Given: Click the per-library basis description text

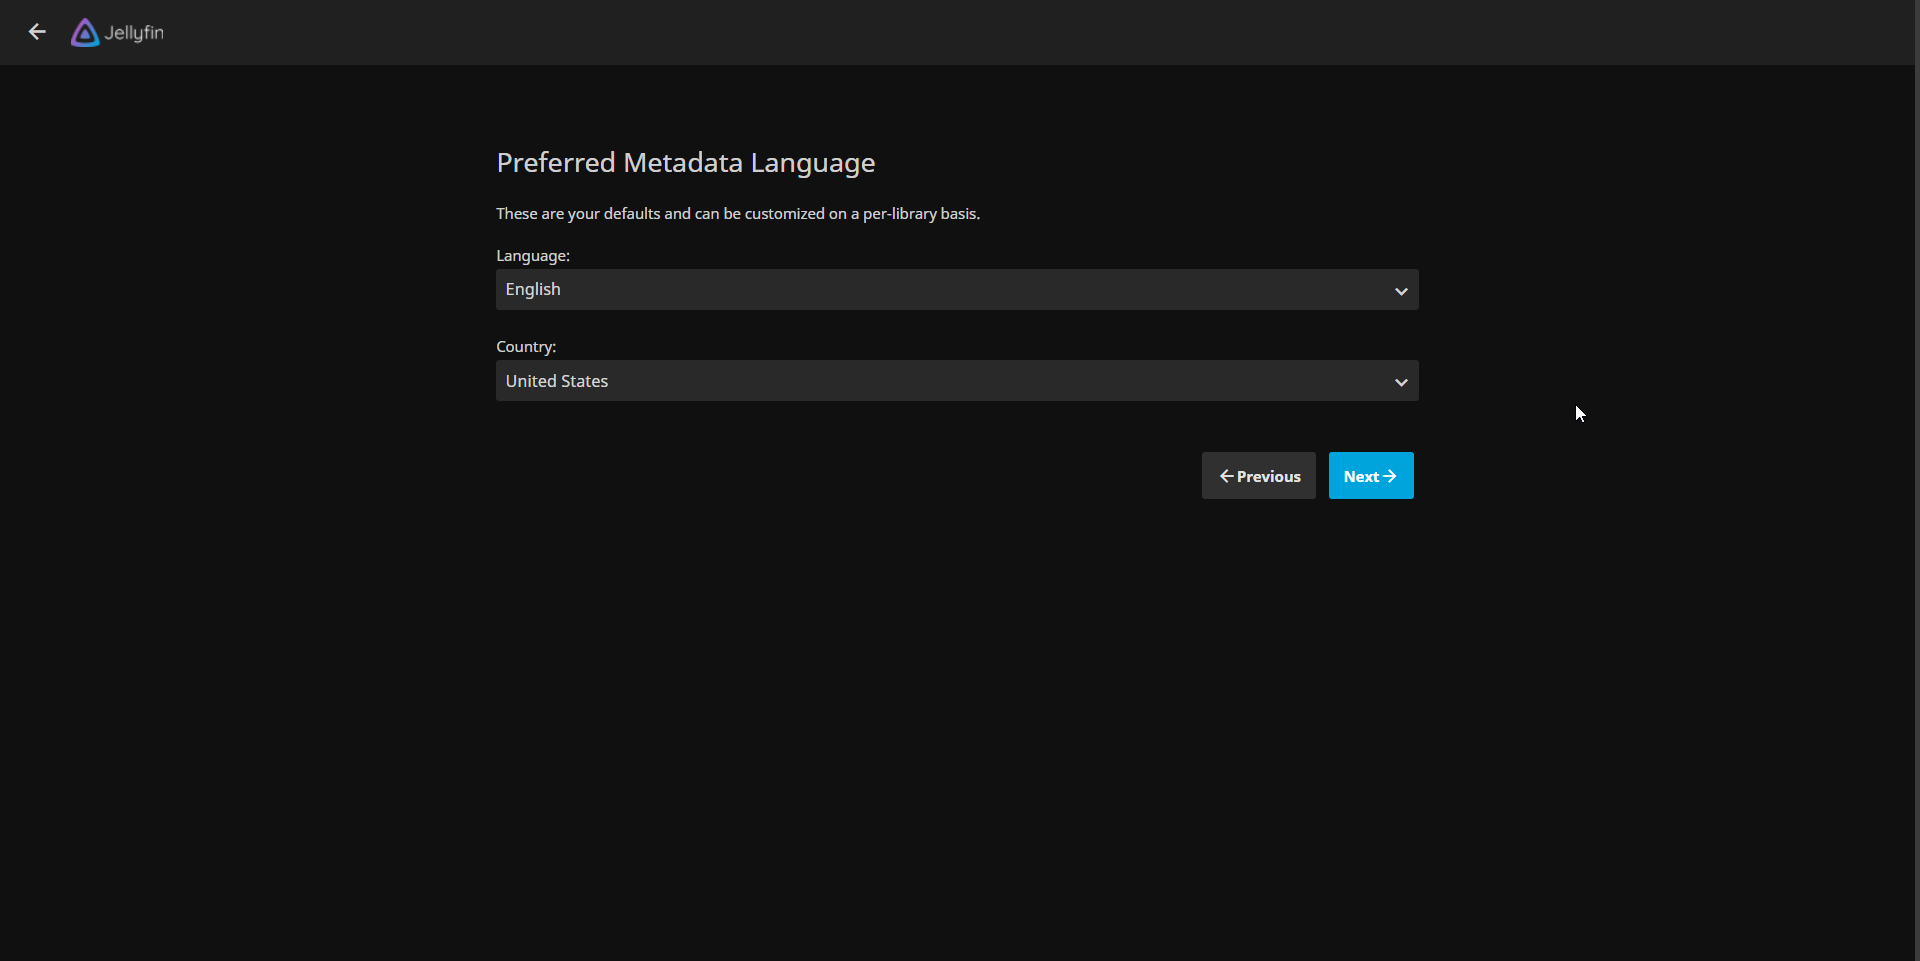Looking at the screenshot, I should 738,214.
